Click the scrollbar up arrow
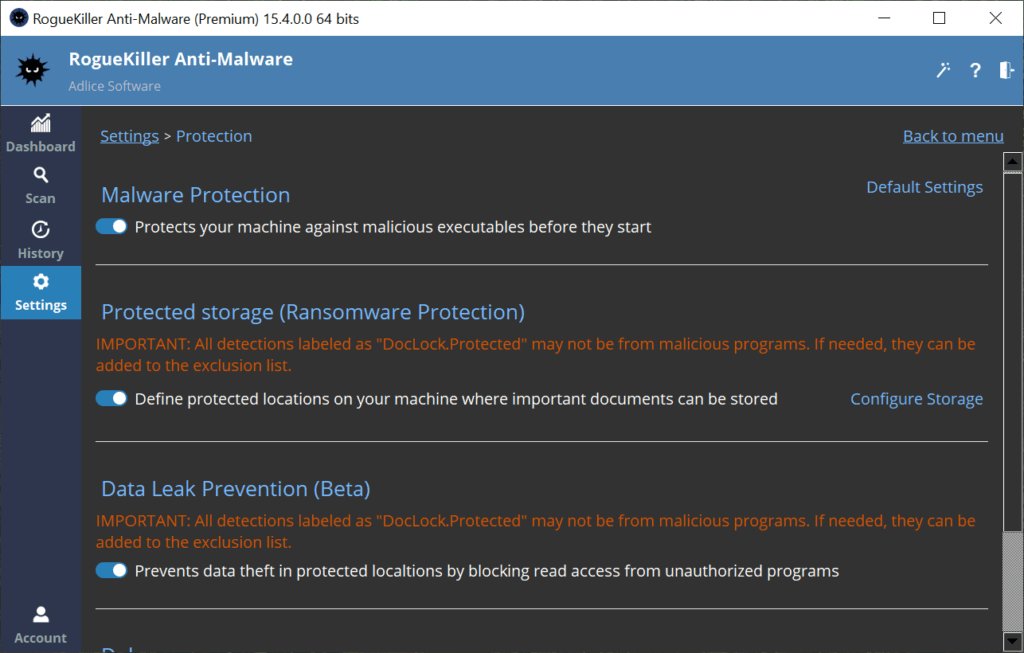The image size is (1024, 653). [1012, 162]
